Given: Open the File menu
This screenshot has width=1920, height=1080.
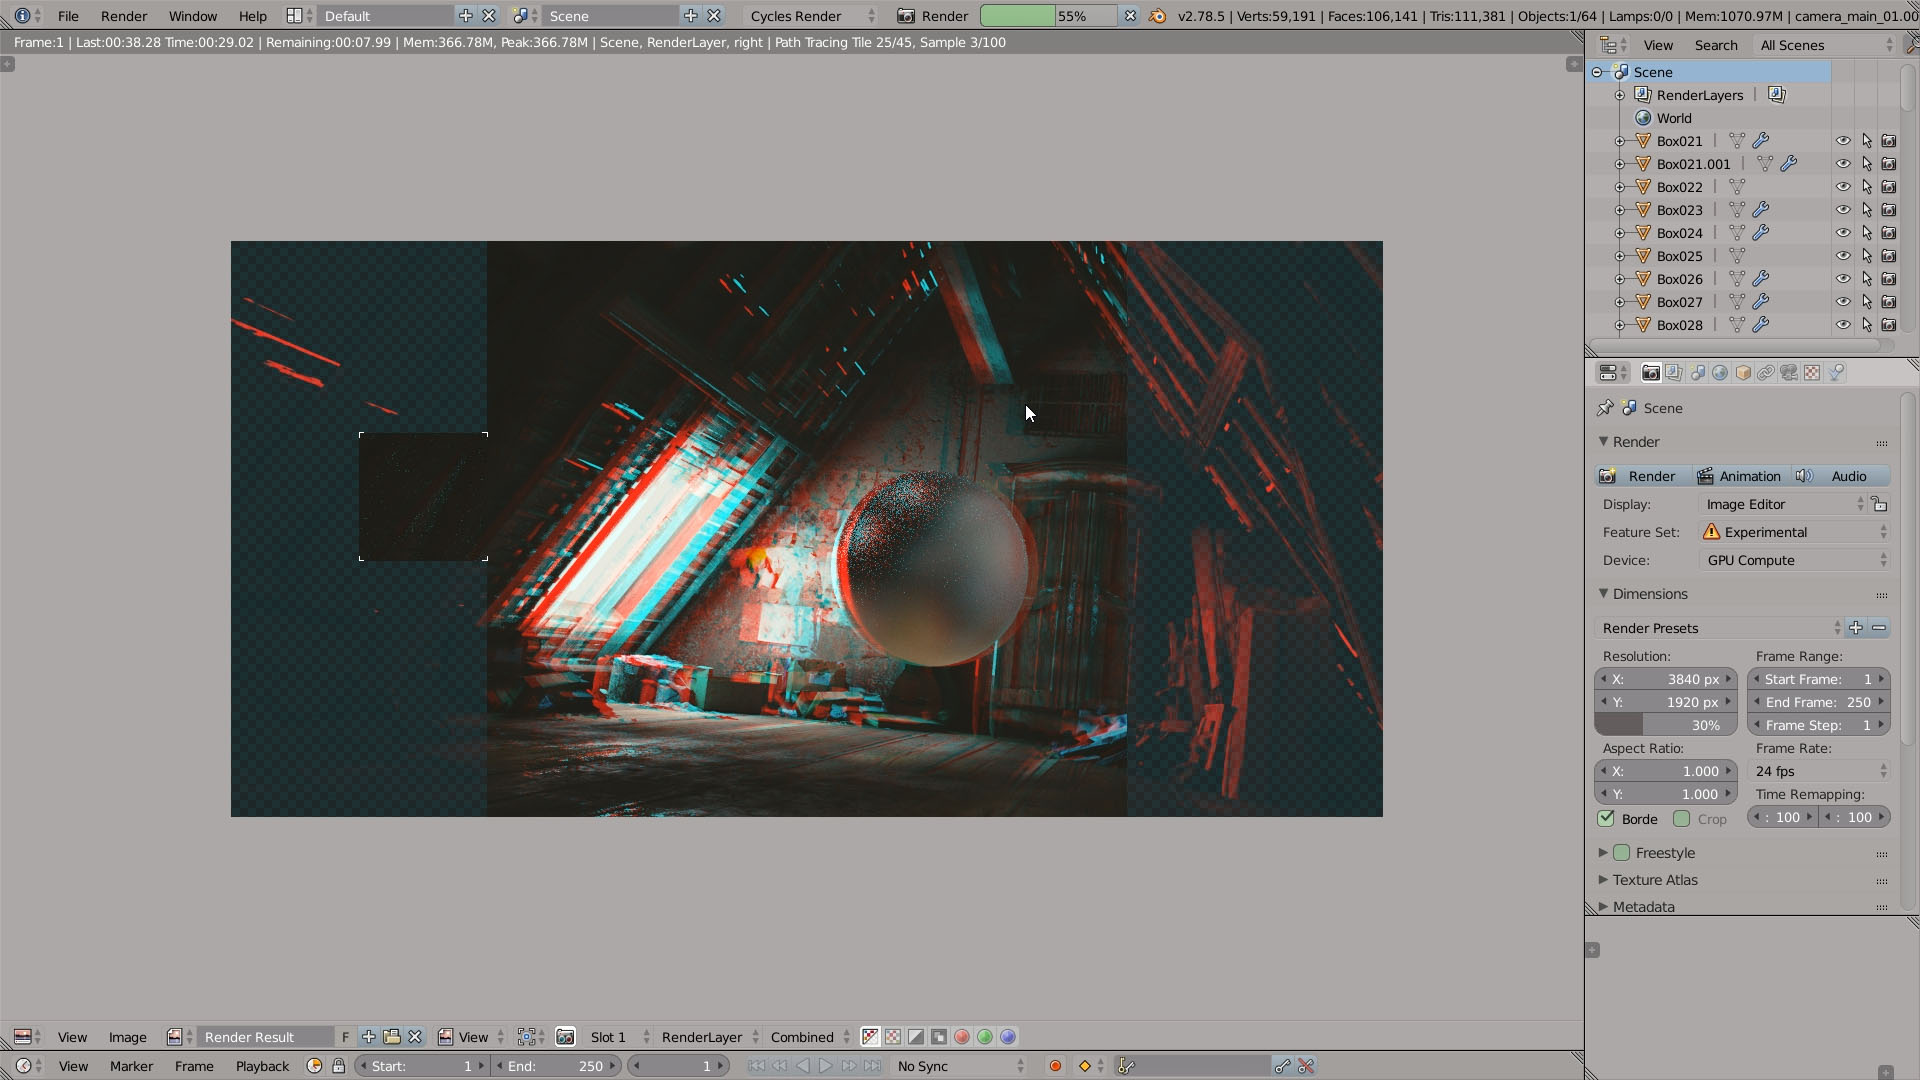Looking at the screenshot, I should pos(68,16).
